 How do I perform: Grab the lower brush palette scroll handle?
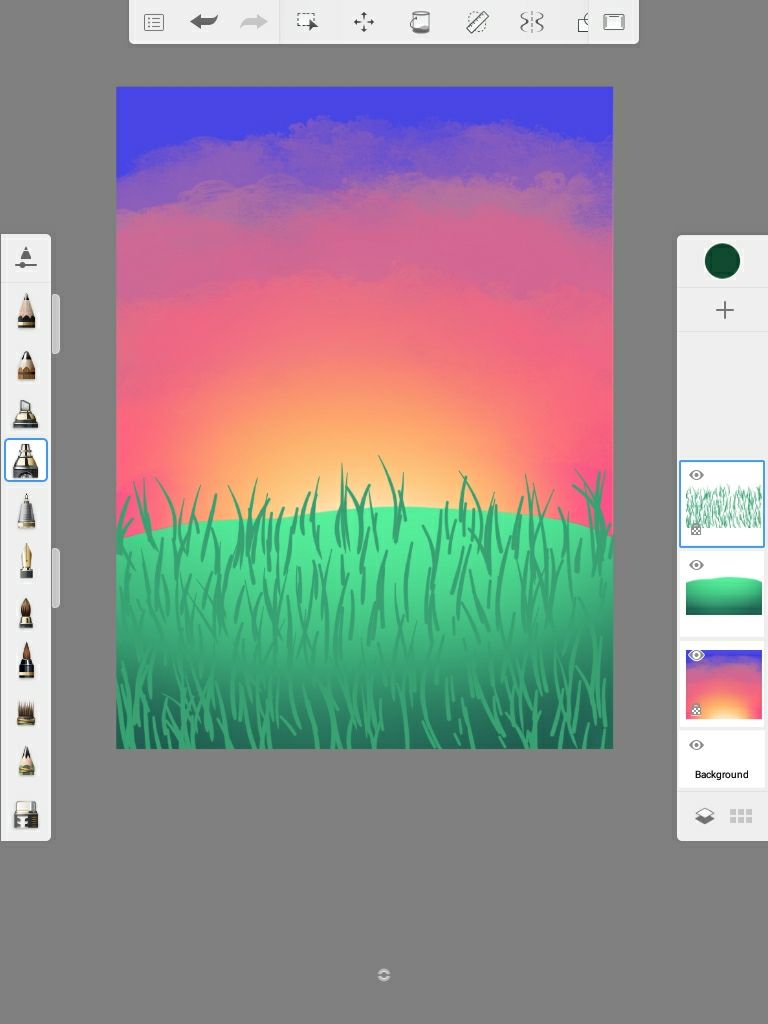pyautogui.click(x=56, y=578)
